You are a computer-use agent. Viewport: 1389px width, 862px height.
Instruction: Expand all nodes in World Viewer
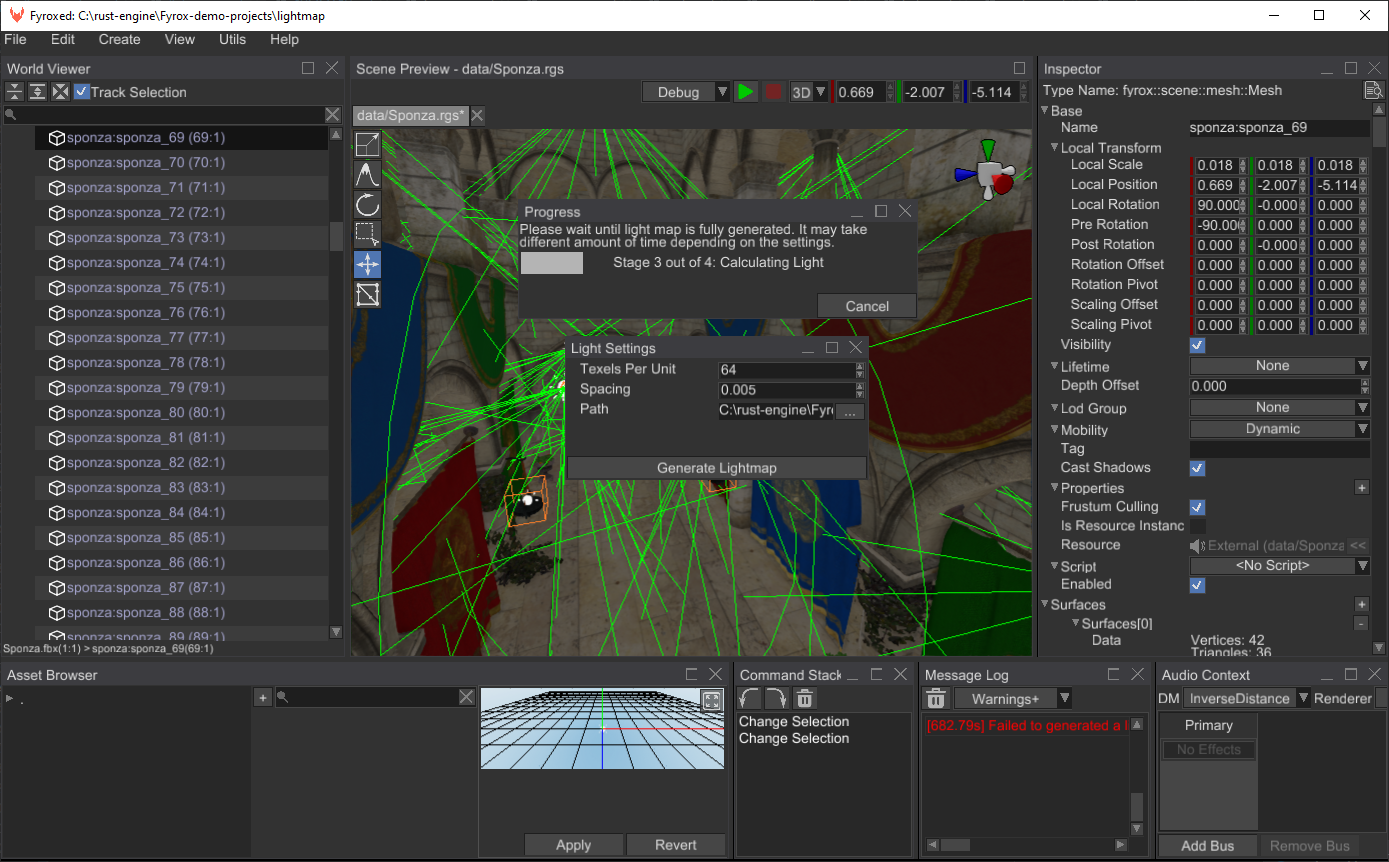pyautogui.click(x=37, y=92)
